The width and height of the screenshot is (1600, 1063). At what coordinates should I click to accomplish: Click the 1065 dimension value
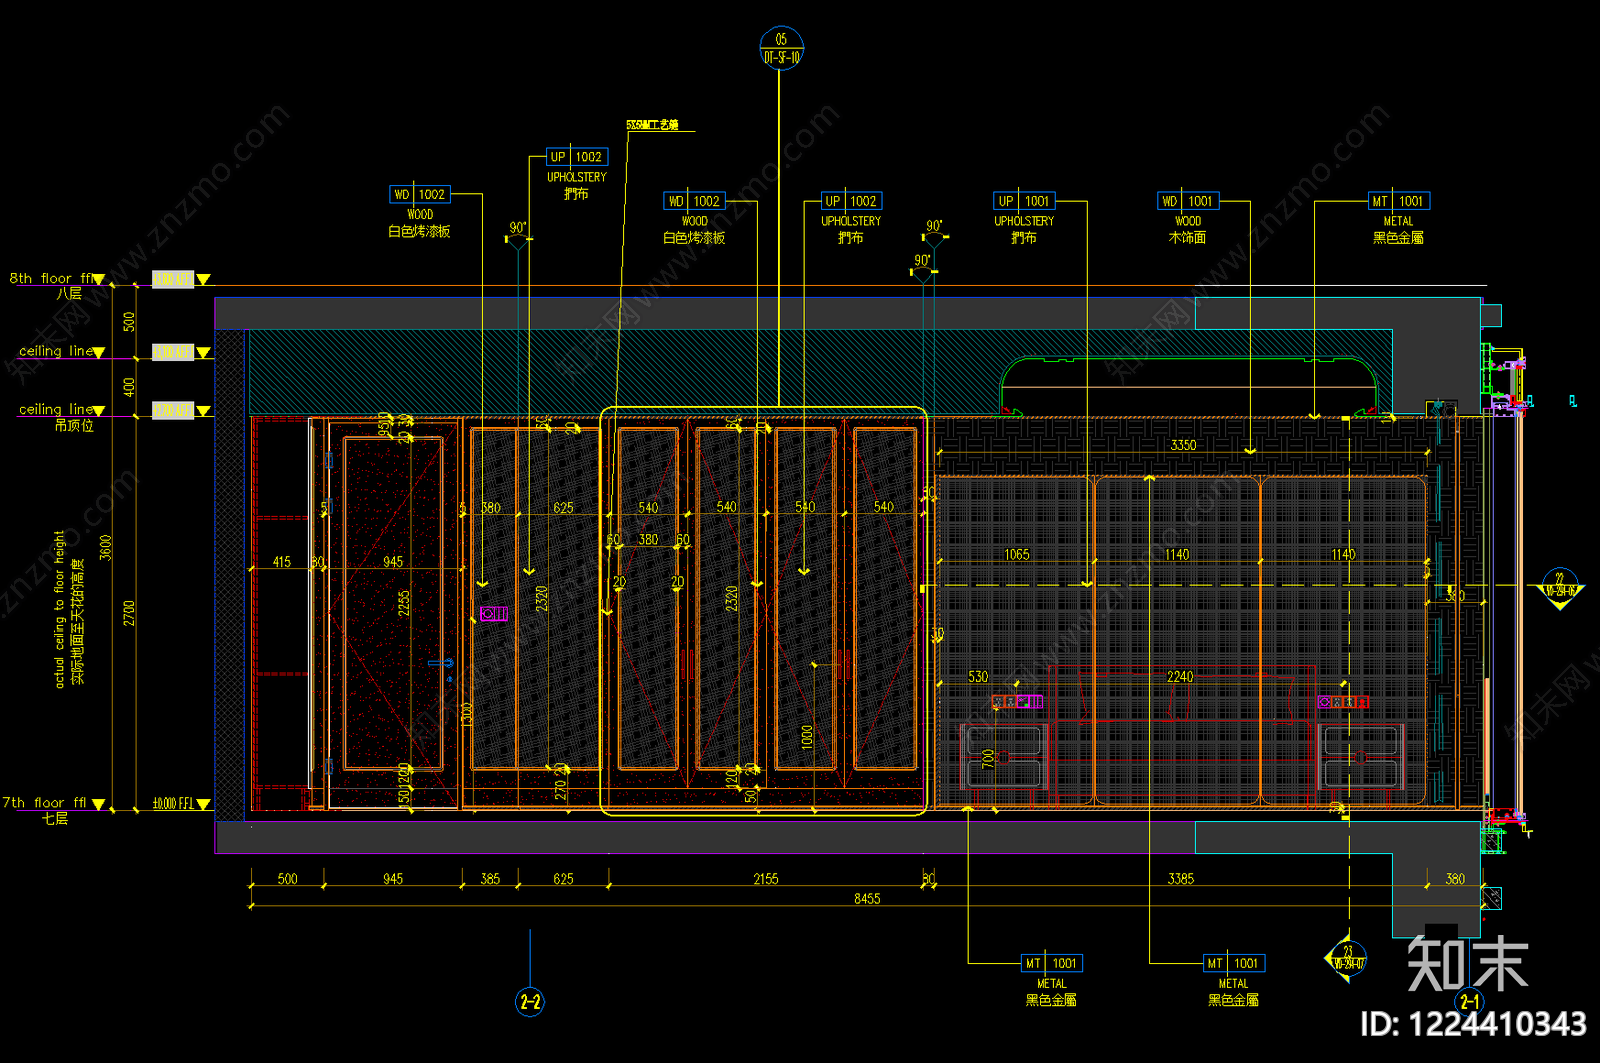coord(1017,554)
